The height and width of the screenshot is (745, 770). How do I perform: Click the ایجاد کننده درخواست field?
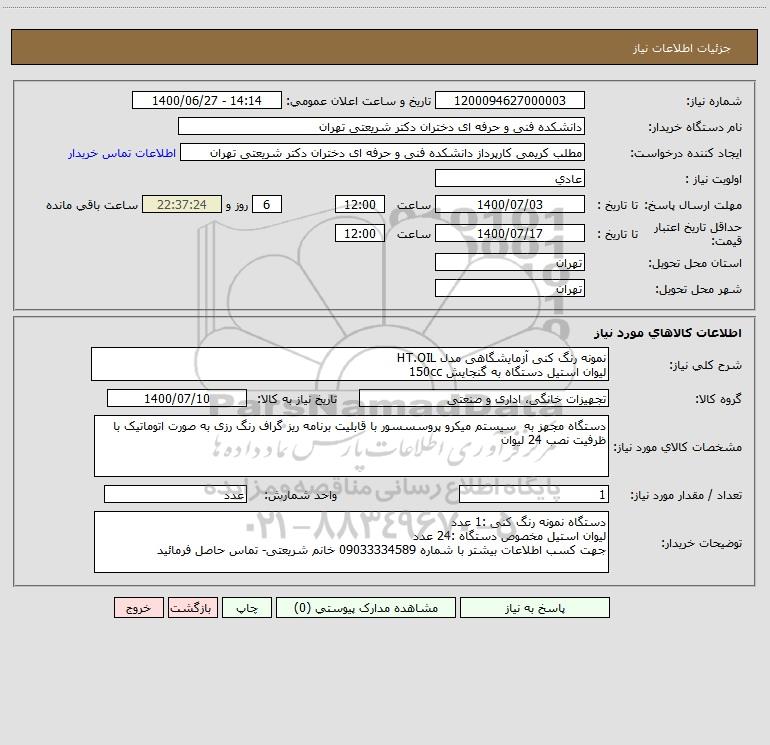point(382,152)
